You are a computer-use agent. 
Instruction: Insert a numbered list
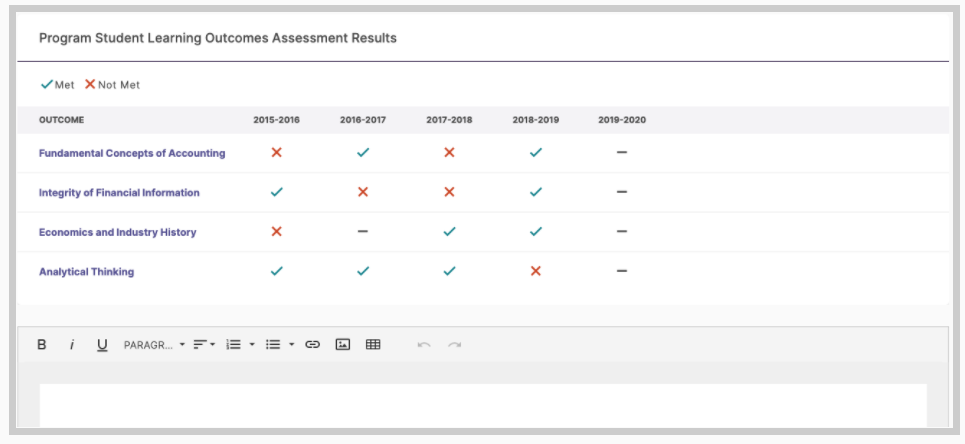(233, 345)
